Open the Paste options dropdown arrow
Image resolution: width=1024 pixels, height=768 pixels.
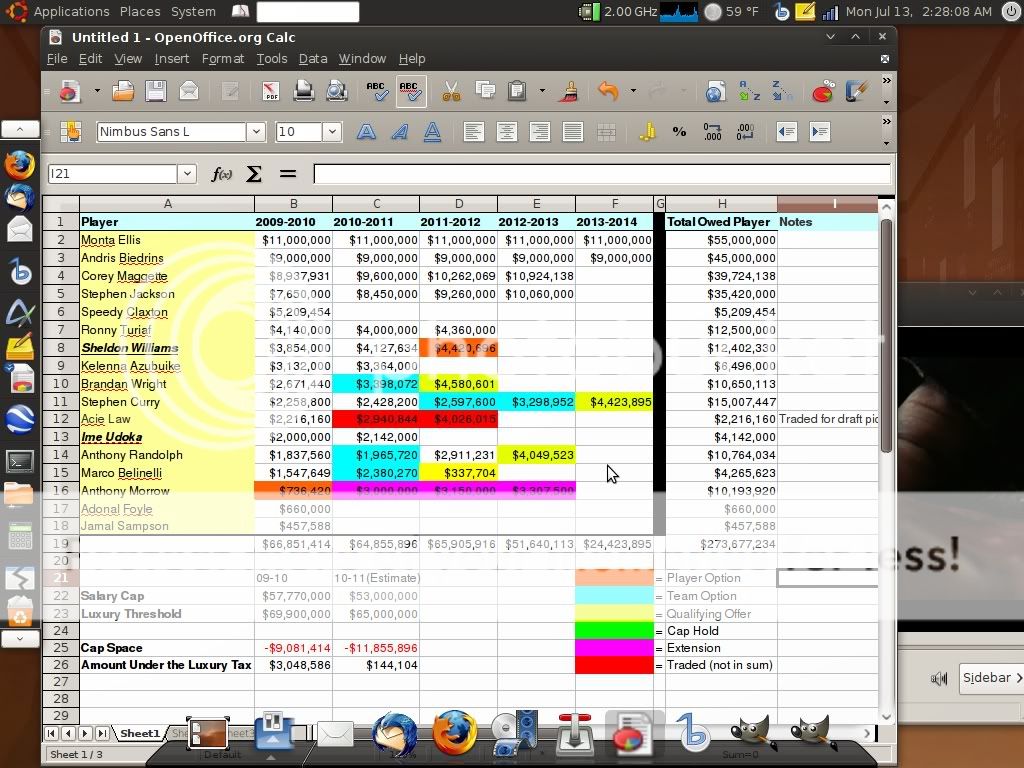tap(542, 91)
